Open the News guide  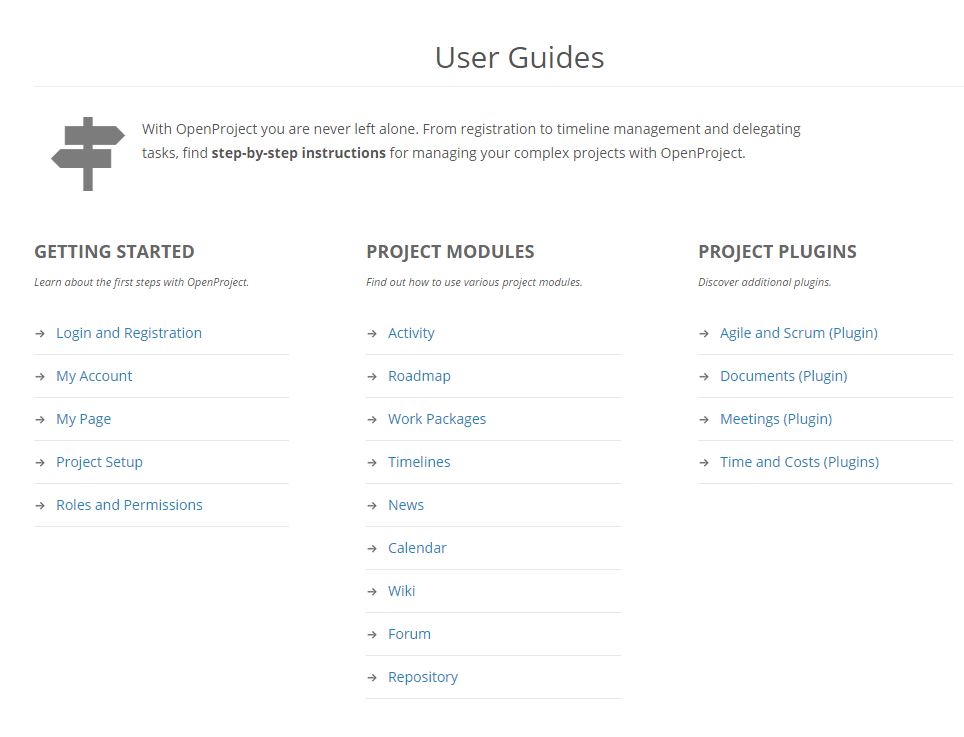pyautogui.click(x=405, y=504)
